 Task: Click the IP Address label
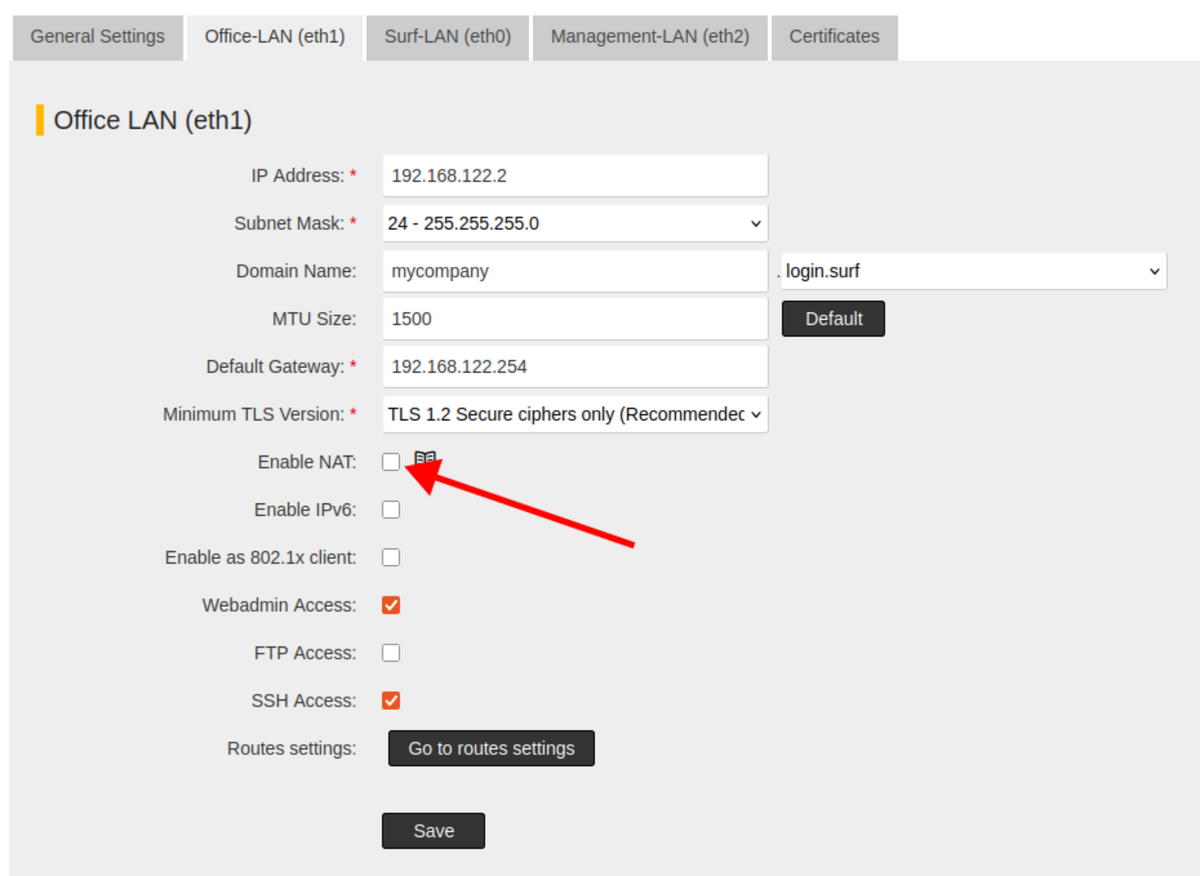coord(304,176)
